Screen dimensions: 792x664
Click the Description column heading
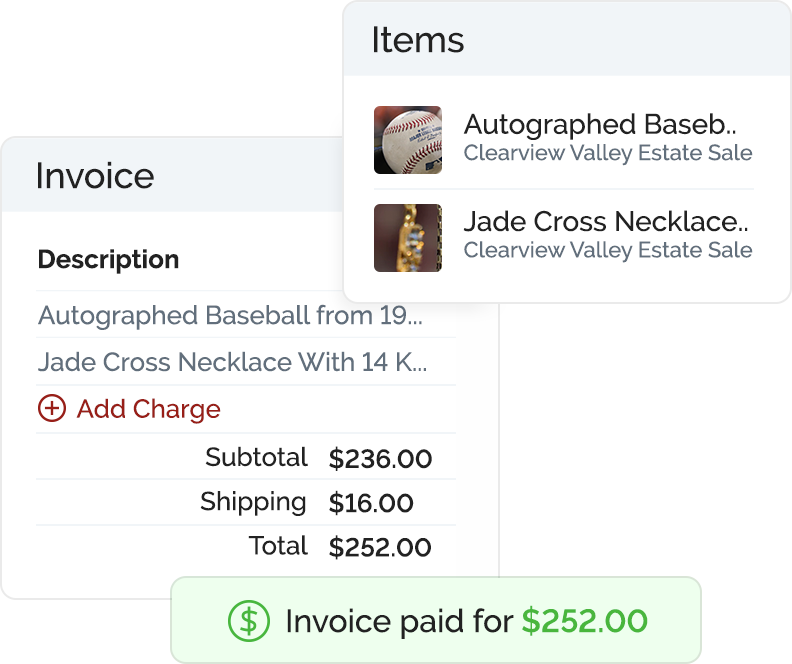pyautogui.click(x=109, y=260)
